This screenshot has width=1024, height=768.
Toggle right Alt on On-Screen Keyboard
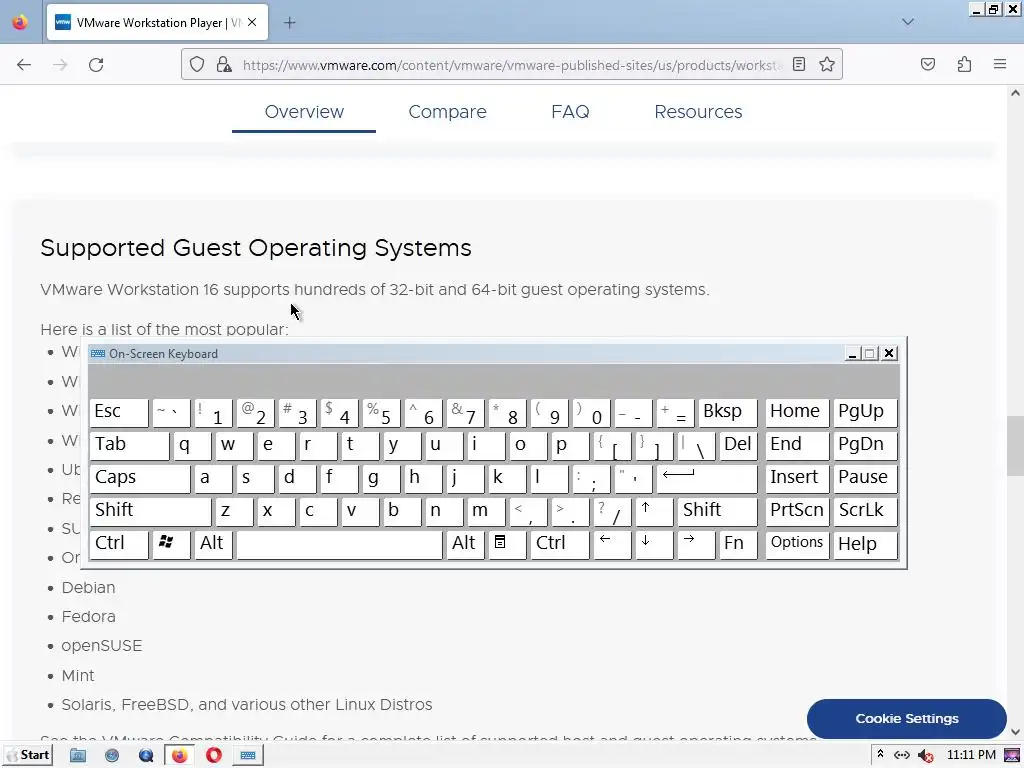[465, 544]
